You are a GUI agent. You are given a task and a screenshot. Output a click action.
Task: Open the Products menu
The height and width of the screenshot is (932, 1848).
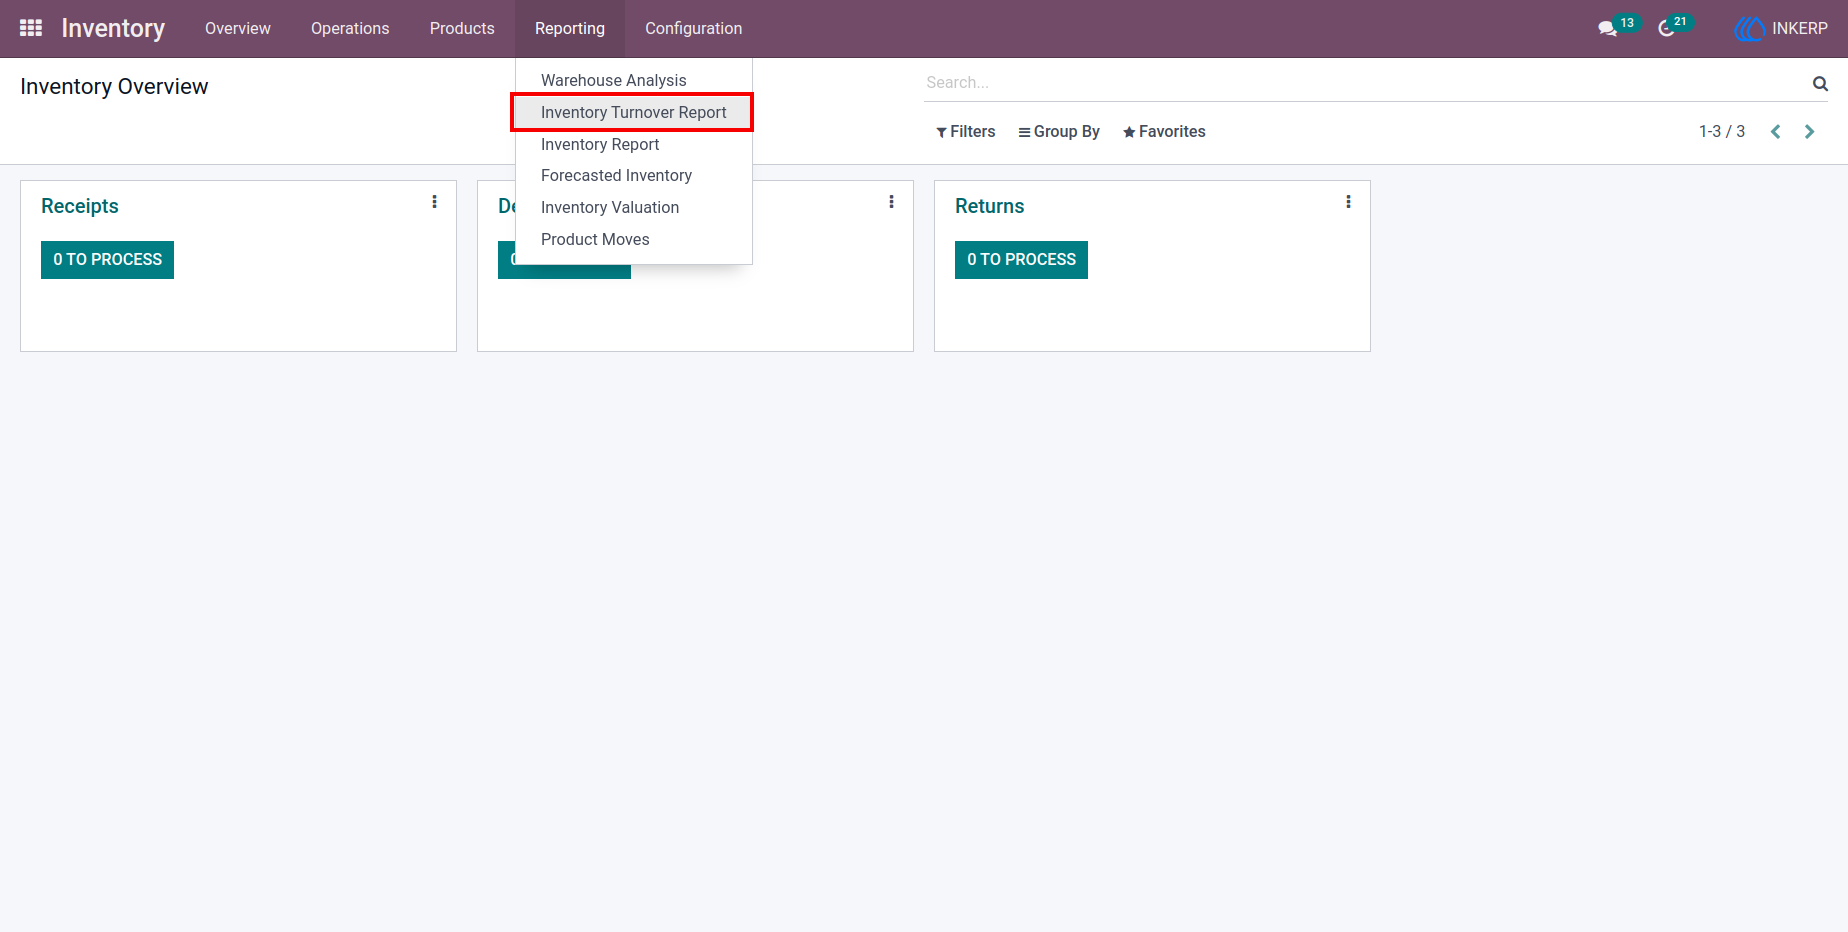coord(462,29)
